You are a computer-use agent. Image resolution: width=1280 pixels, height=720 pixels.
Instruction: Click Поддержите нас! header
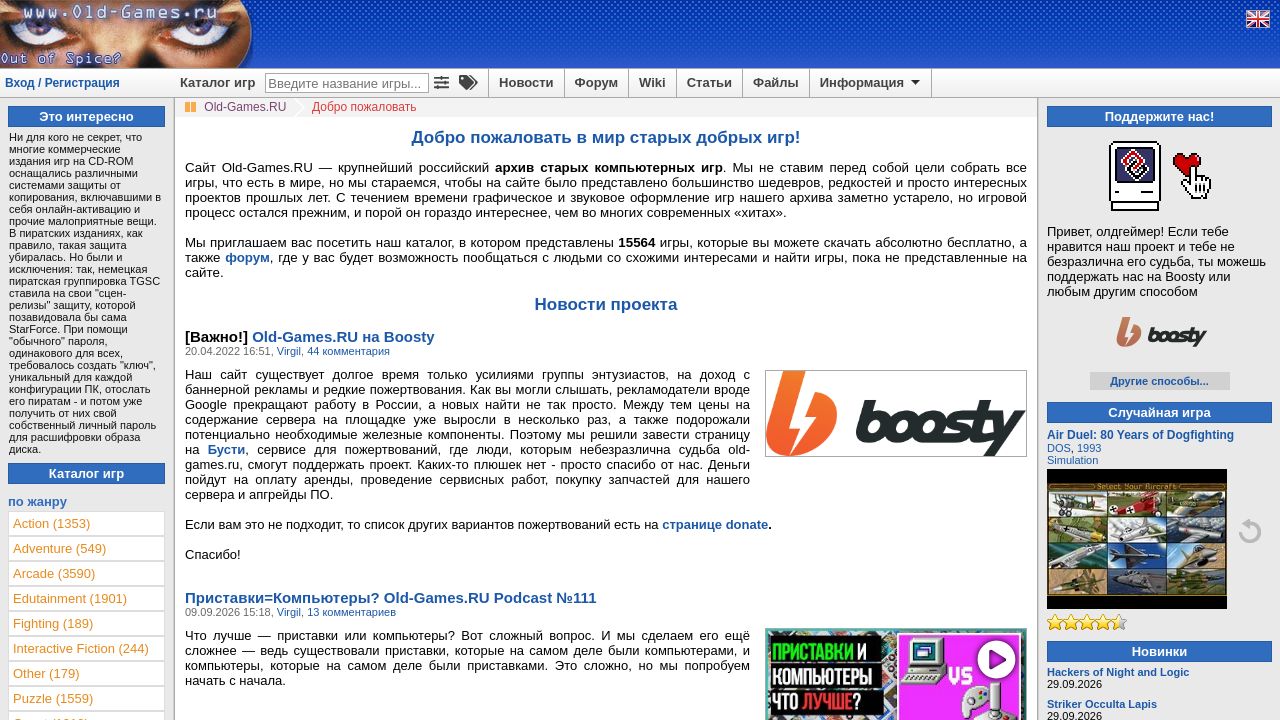(1159, 117)
